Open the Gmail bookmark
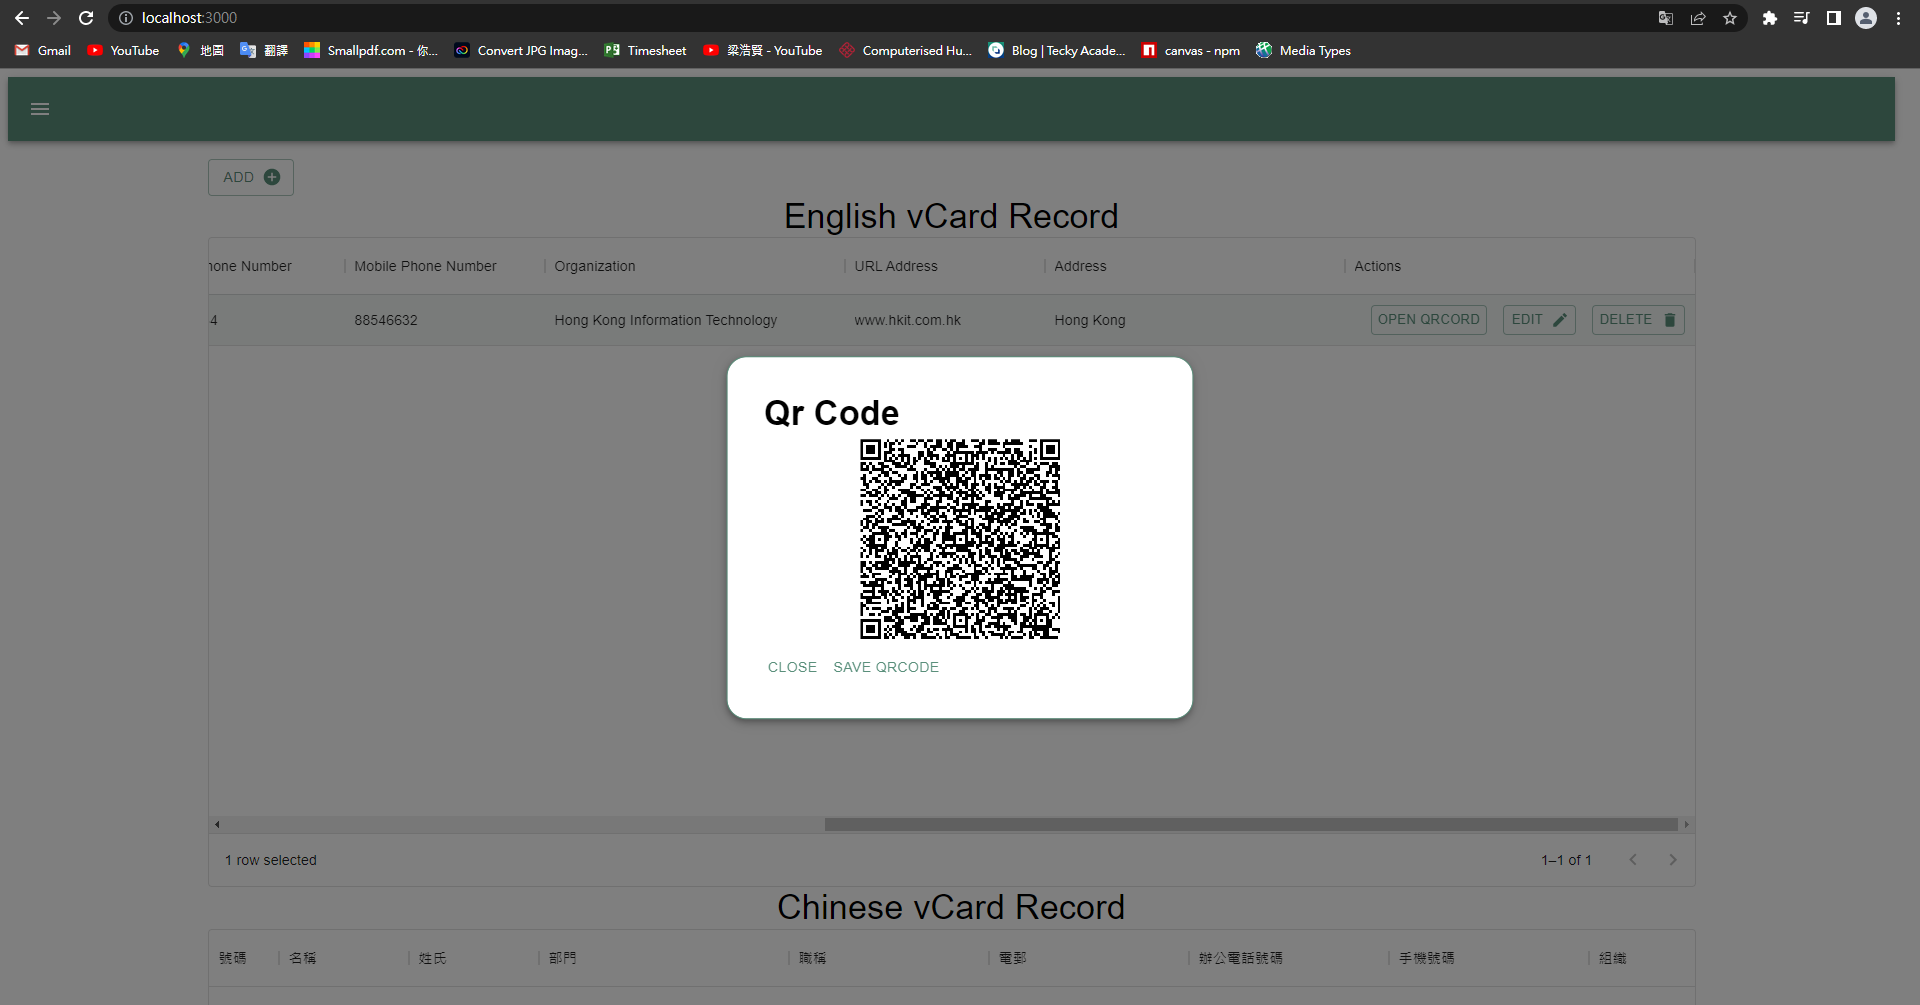The width and height of the screenshot is (1920, 1005). pyautogui.click(x=43, y=50)
